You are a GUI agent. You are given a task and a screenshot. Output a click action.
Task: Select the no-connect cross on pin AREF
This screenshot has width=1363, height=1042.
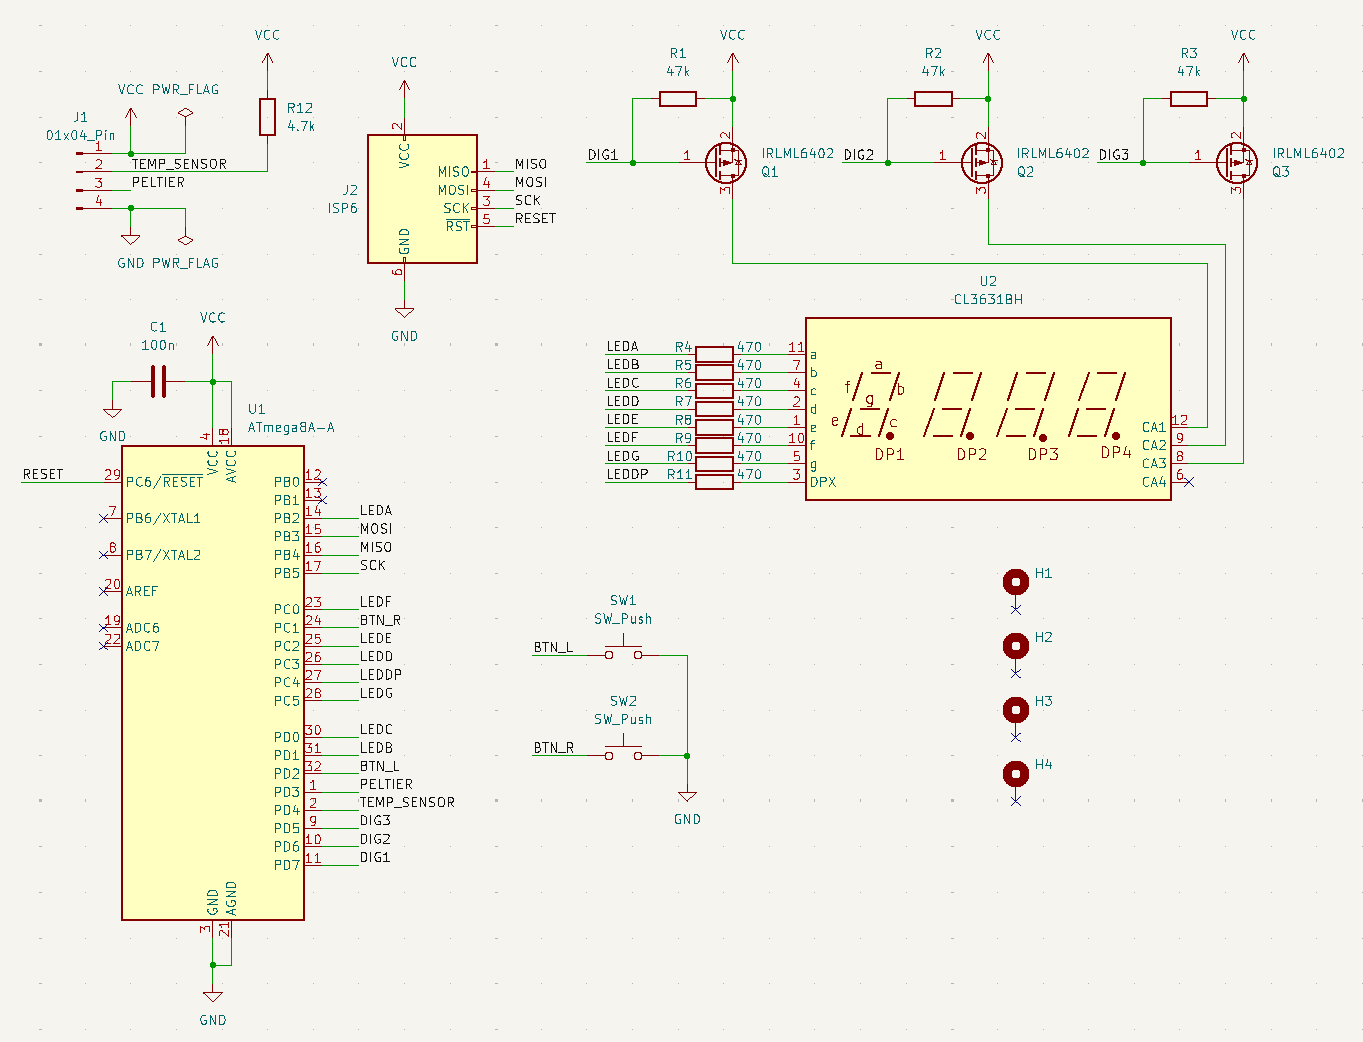[103, 590]
